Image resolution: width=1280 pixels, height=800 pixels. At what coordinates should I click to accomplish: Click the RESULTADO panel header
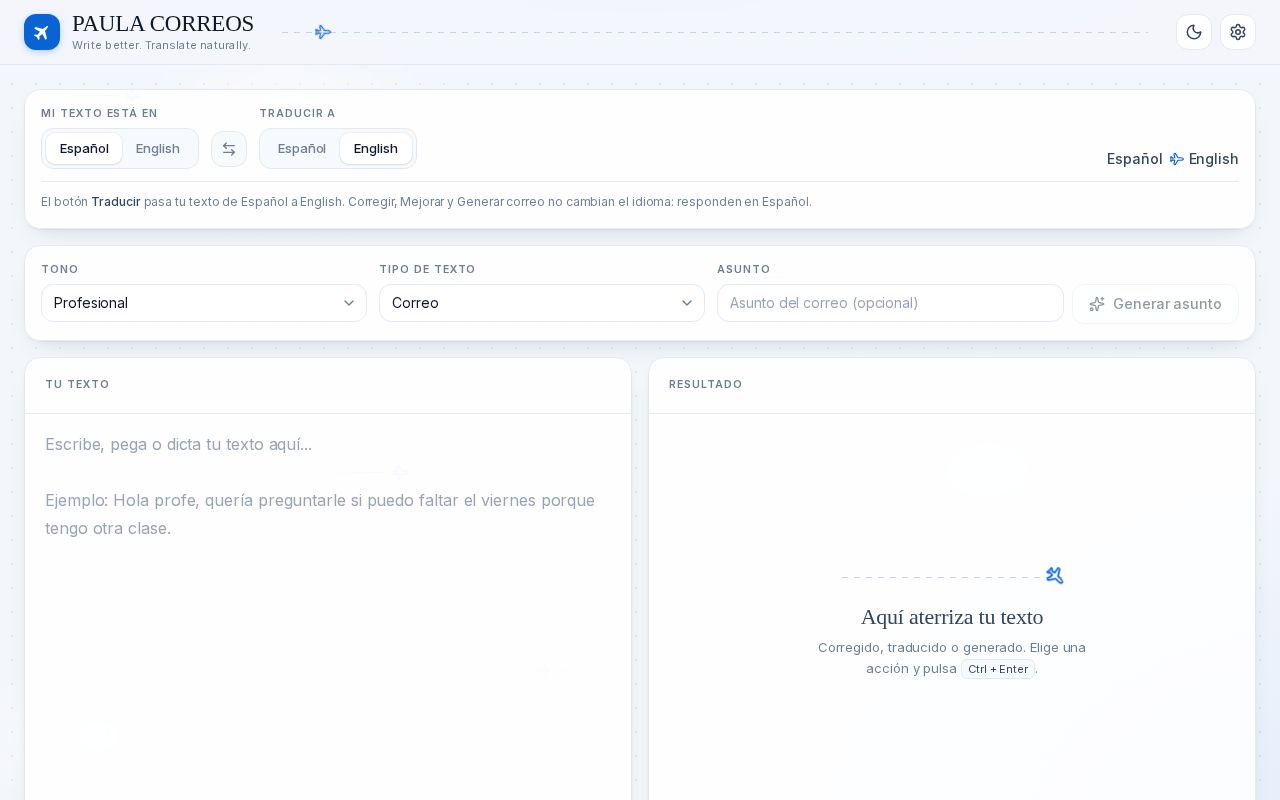tap(706, 384)
